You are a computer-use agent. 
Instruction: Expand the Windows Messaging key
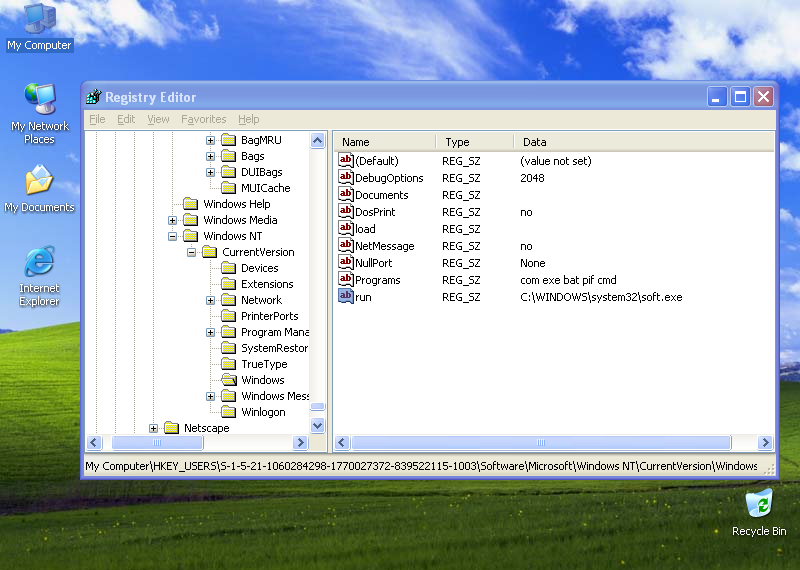[210, 396]
